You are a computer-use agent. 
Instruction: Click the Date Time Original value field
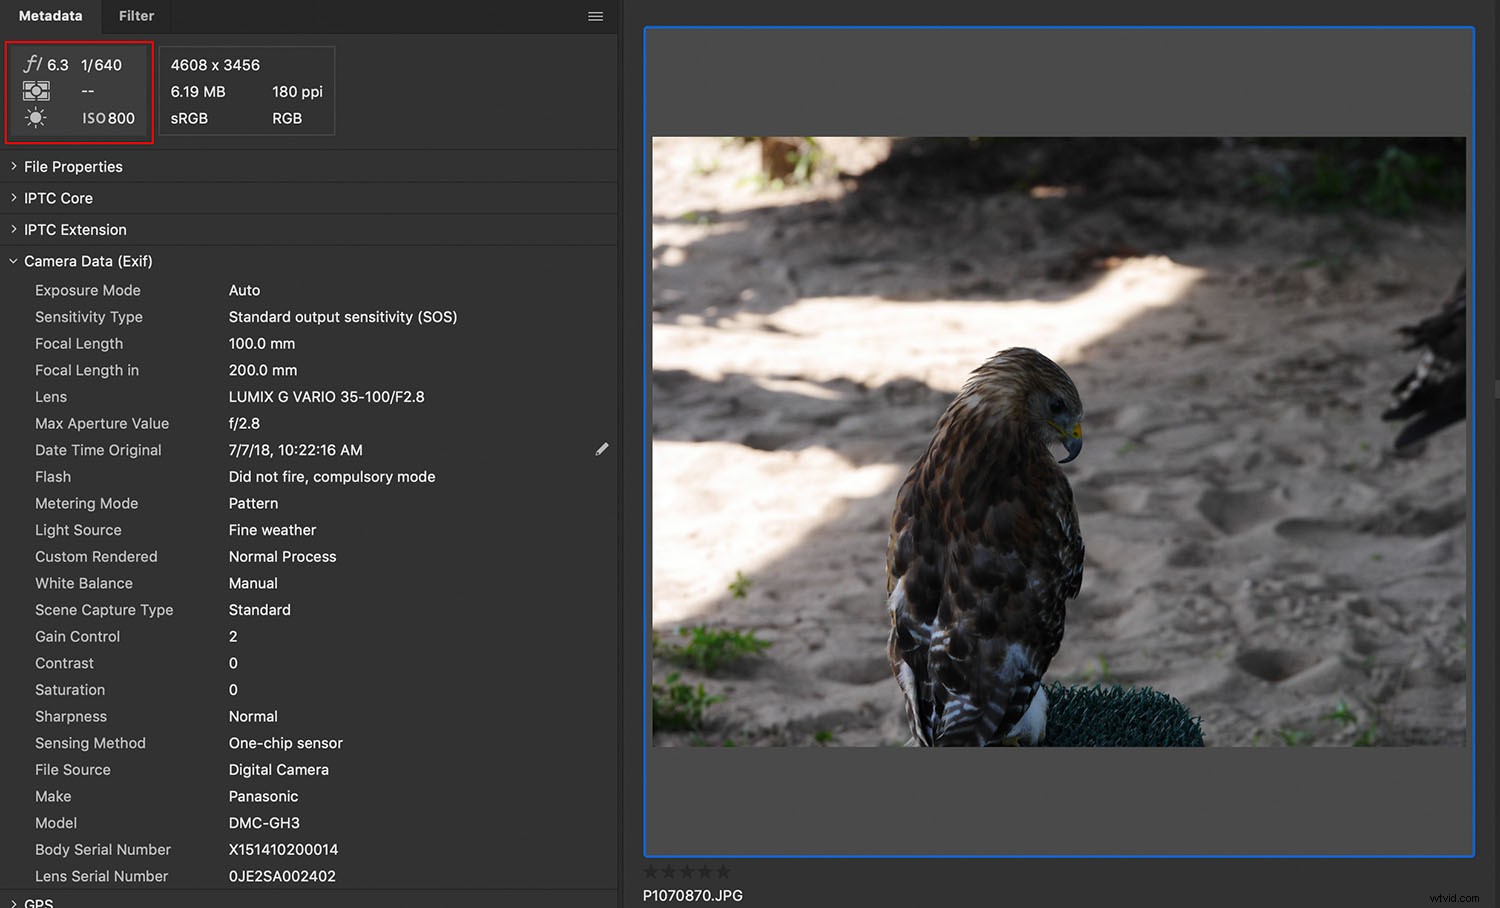pyautogui.click(x=296, y=450)
